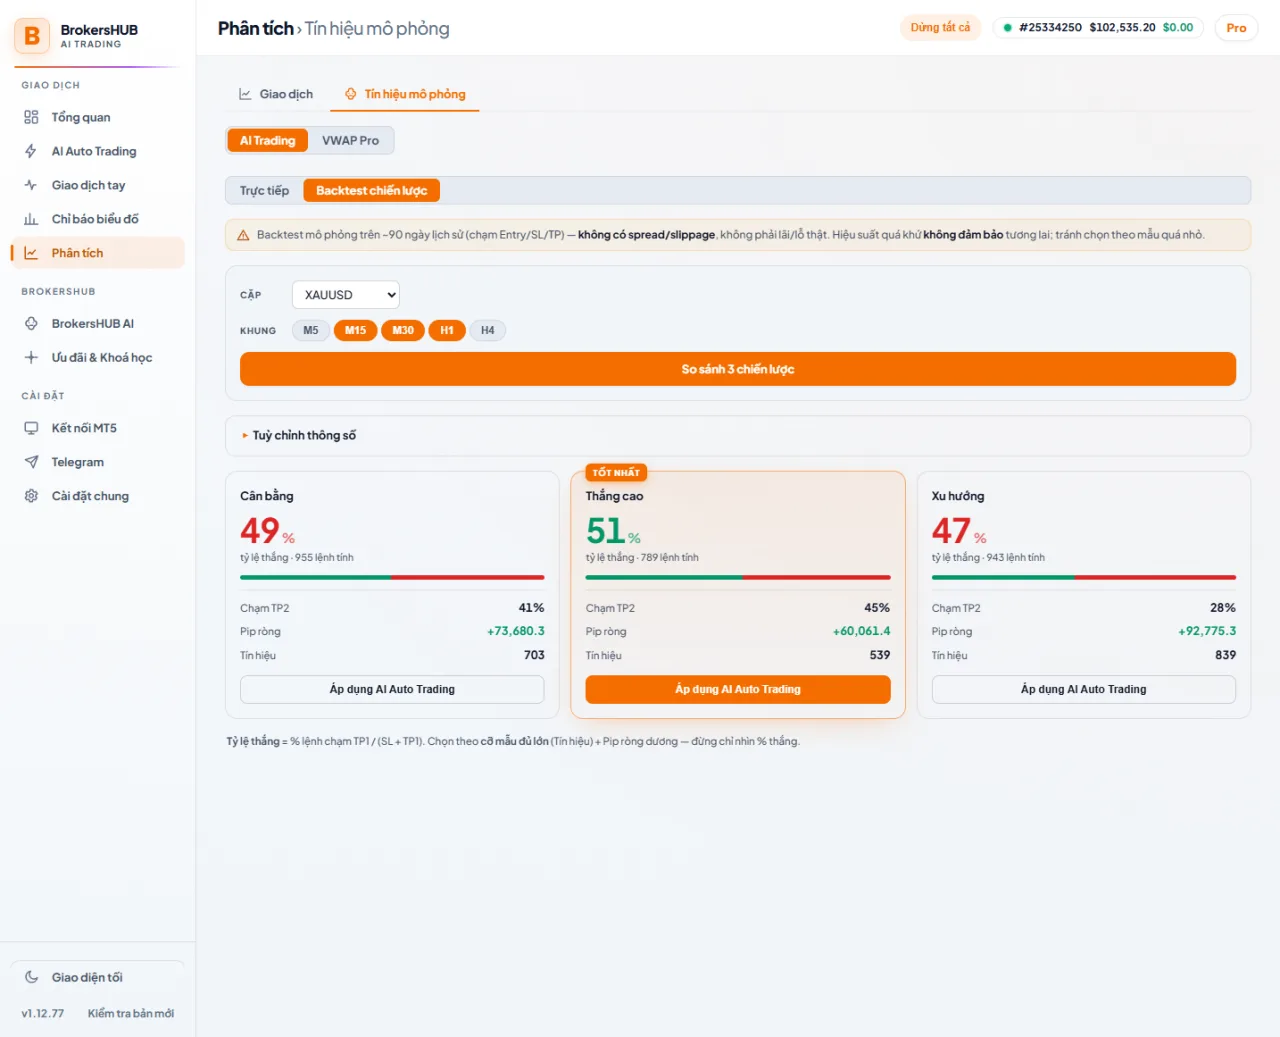Select the VWAP Pro tab
This screenshot has width=1280, height=1037.
(350, 141)
